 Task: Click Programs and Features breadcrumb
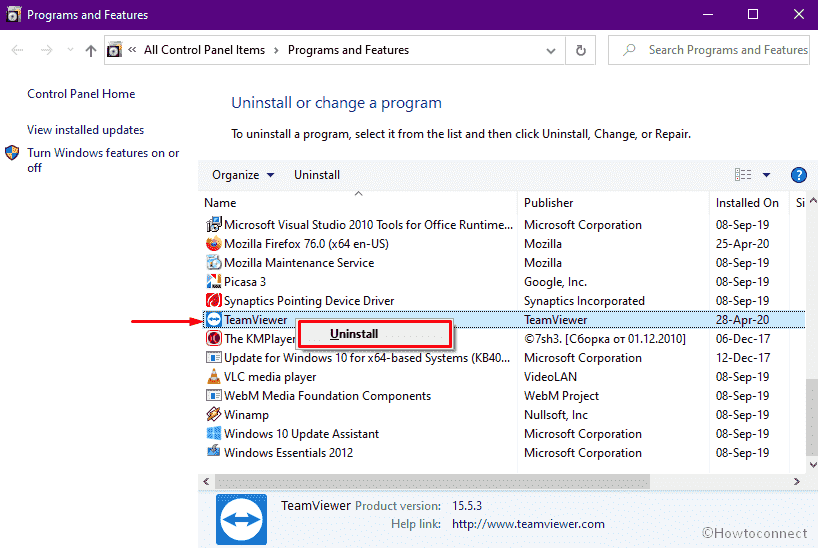coord(348,50)
